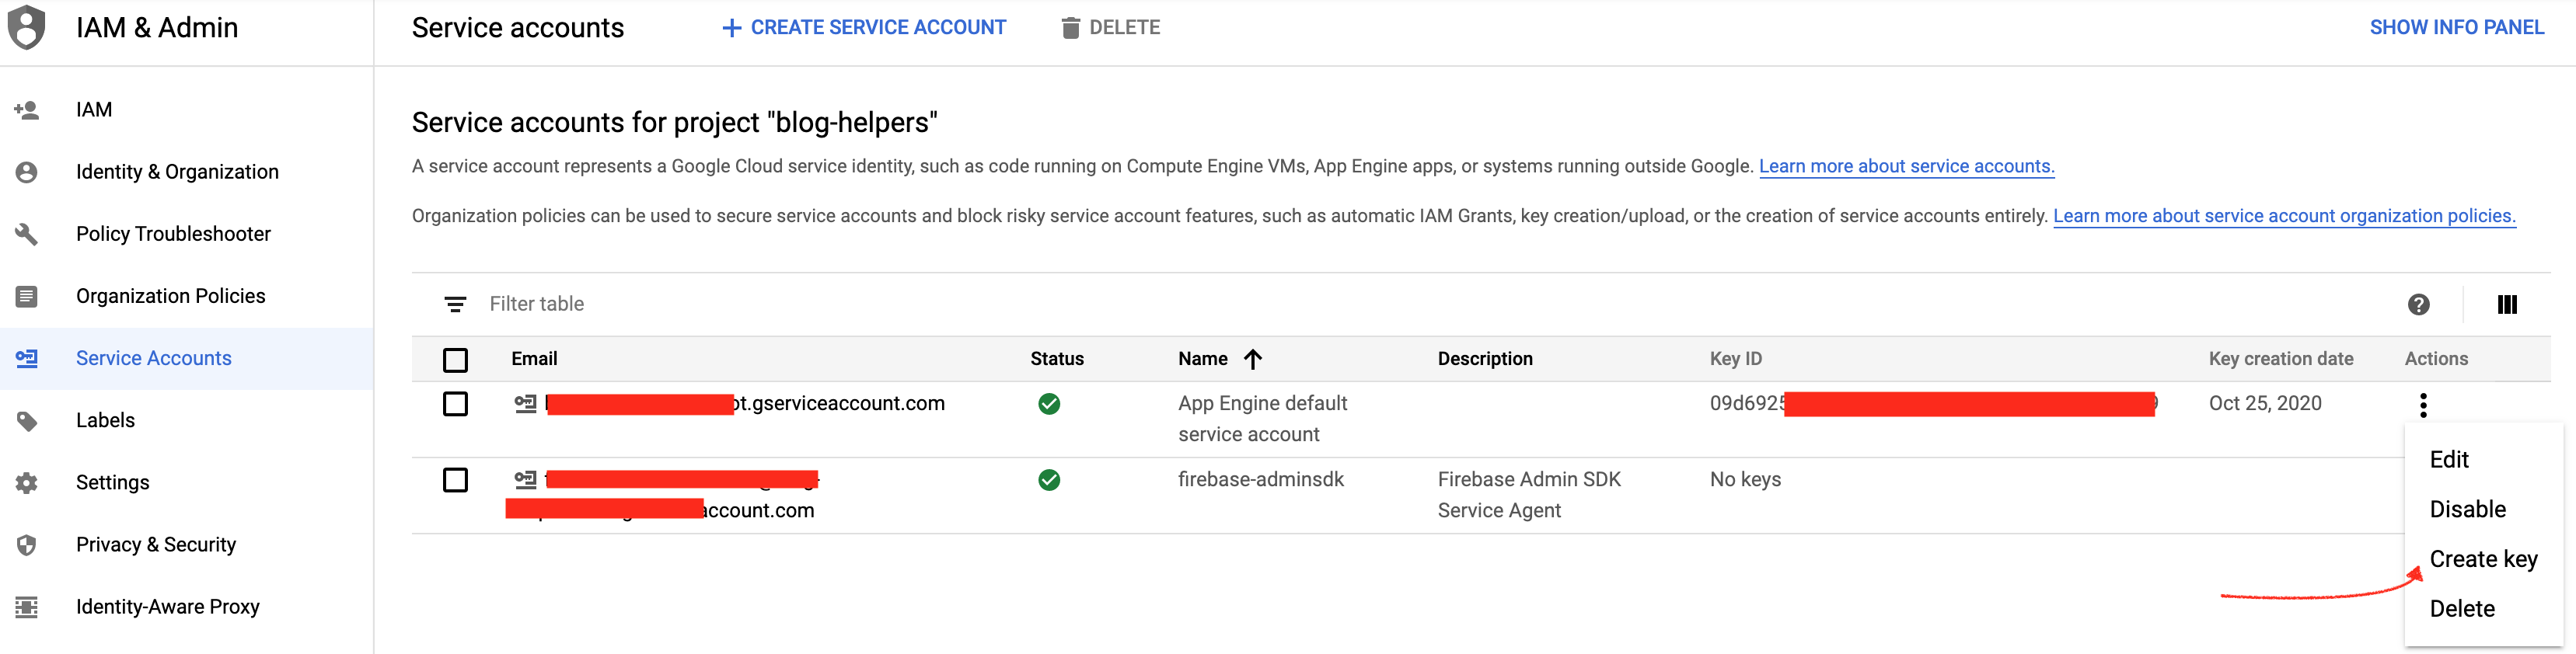Click the trash icon next to DELETE

[x=1070, y=28]
